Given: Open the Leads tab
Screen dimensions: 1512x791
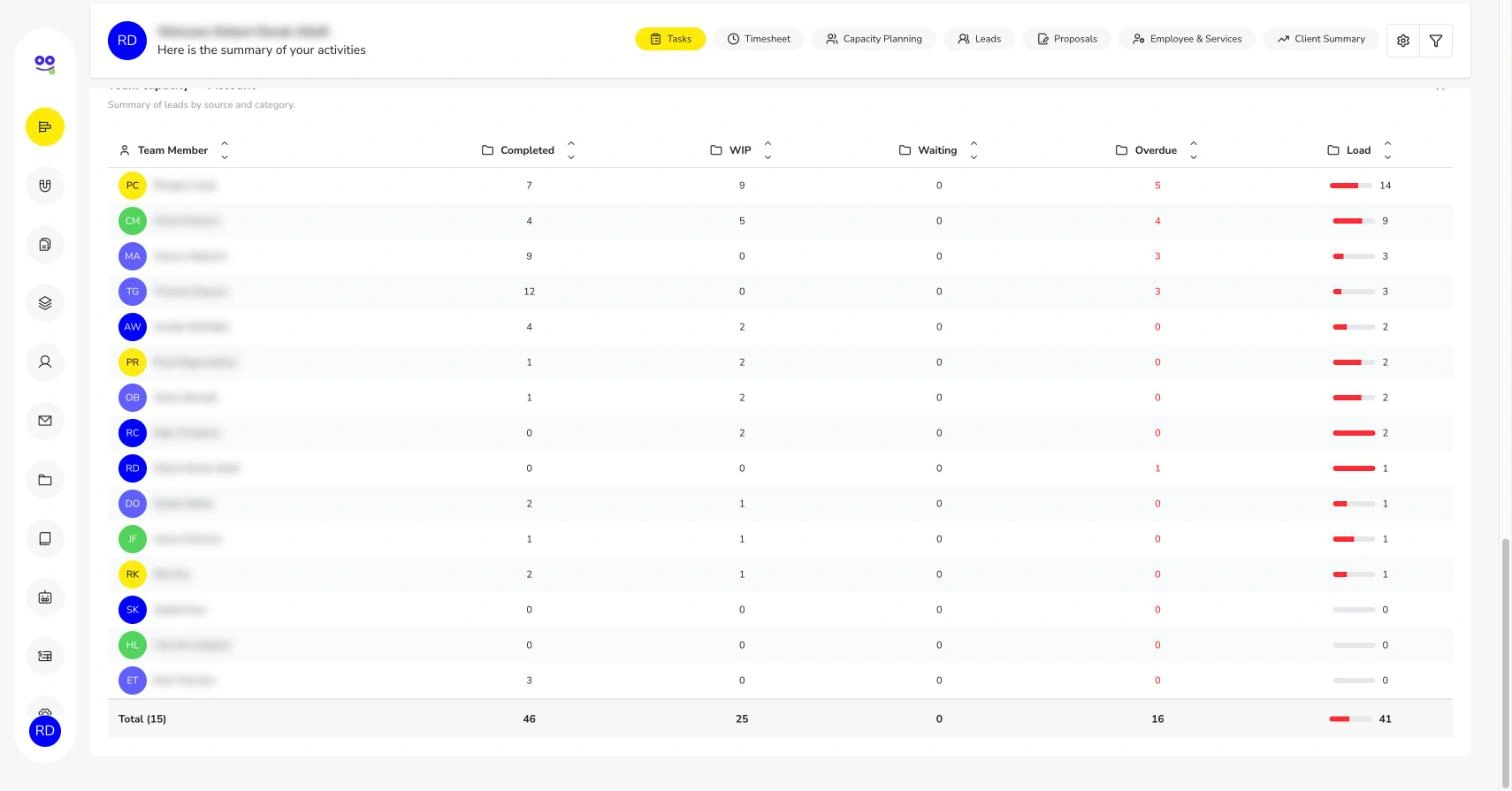Looking at the screenshot, I should point(979,39).
